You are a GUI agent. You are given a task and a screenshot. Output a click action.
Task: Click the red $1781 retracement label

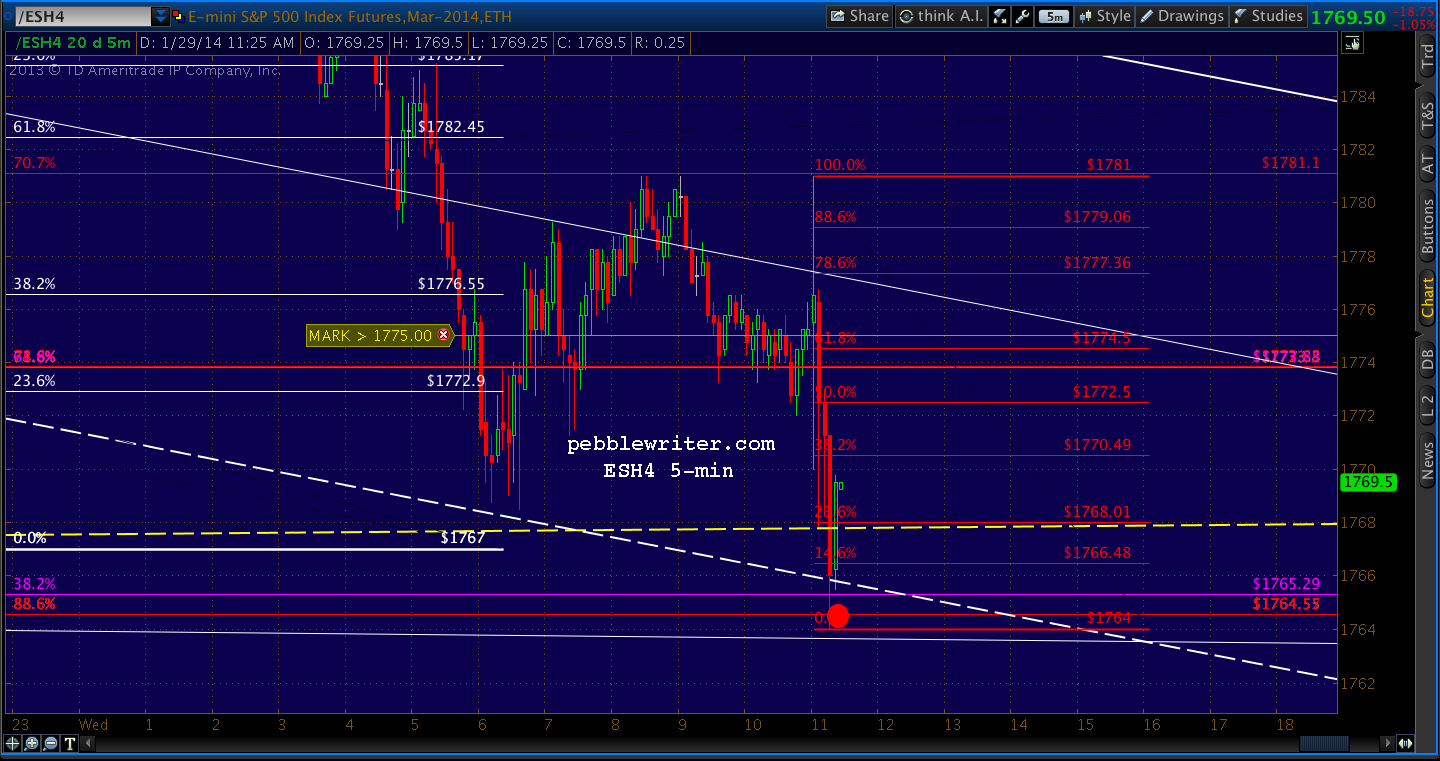pyautogui.click(x=1109, y=165)
